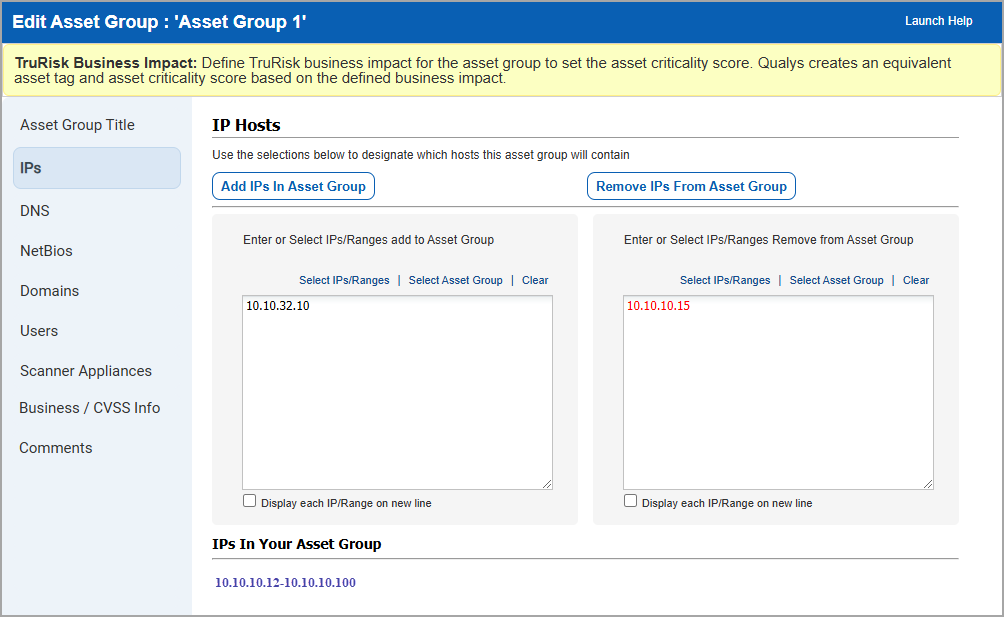Enable new-line display for IPs being removed
The image size is (1004, 617).
tap(630, 500)
